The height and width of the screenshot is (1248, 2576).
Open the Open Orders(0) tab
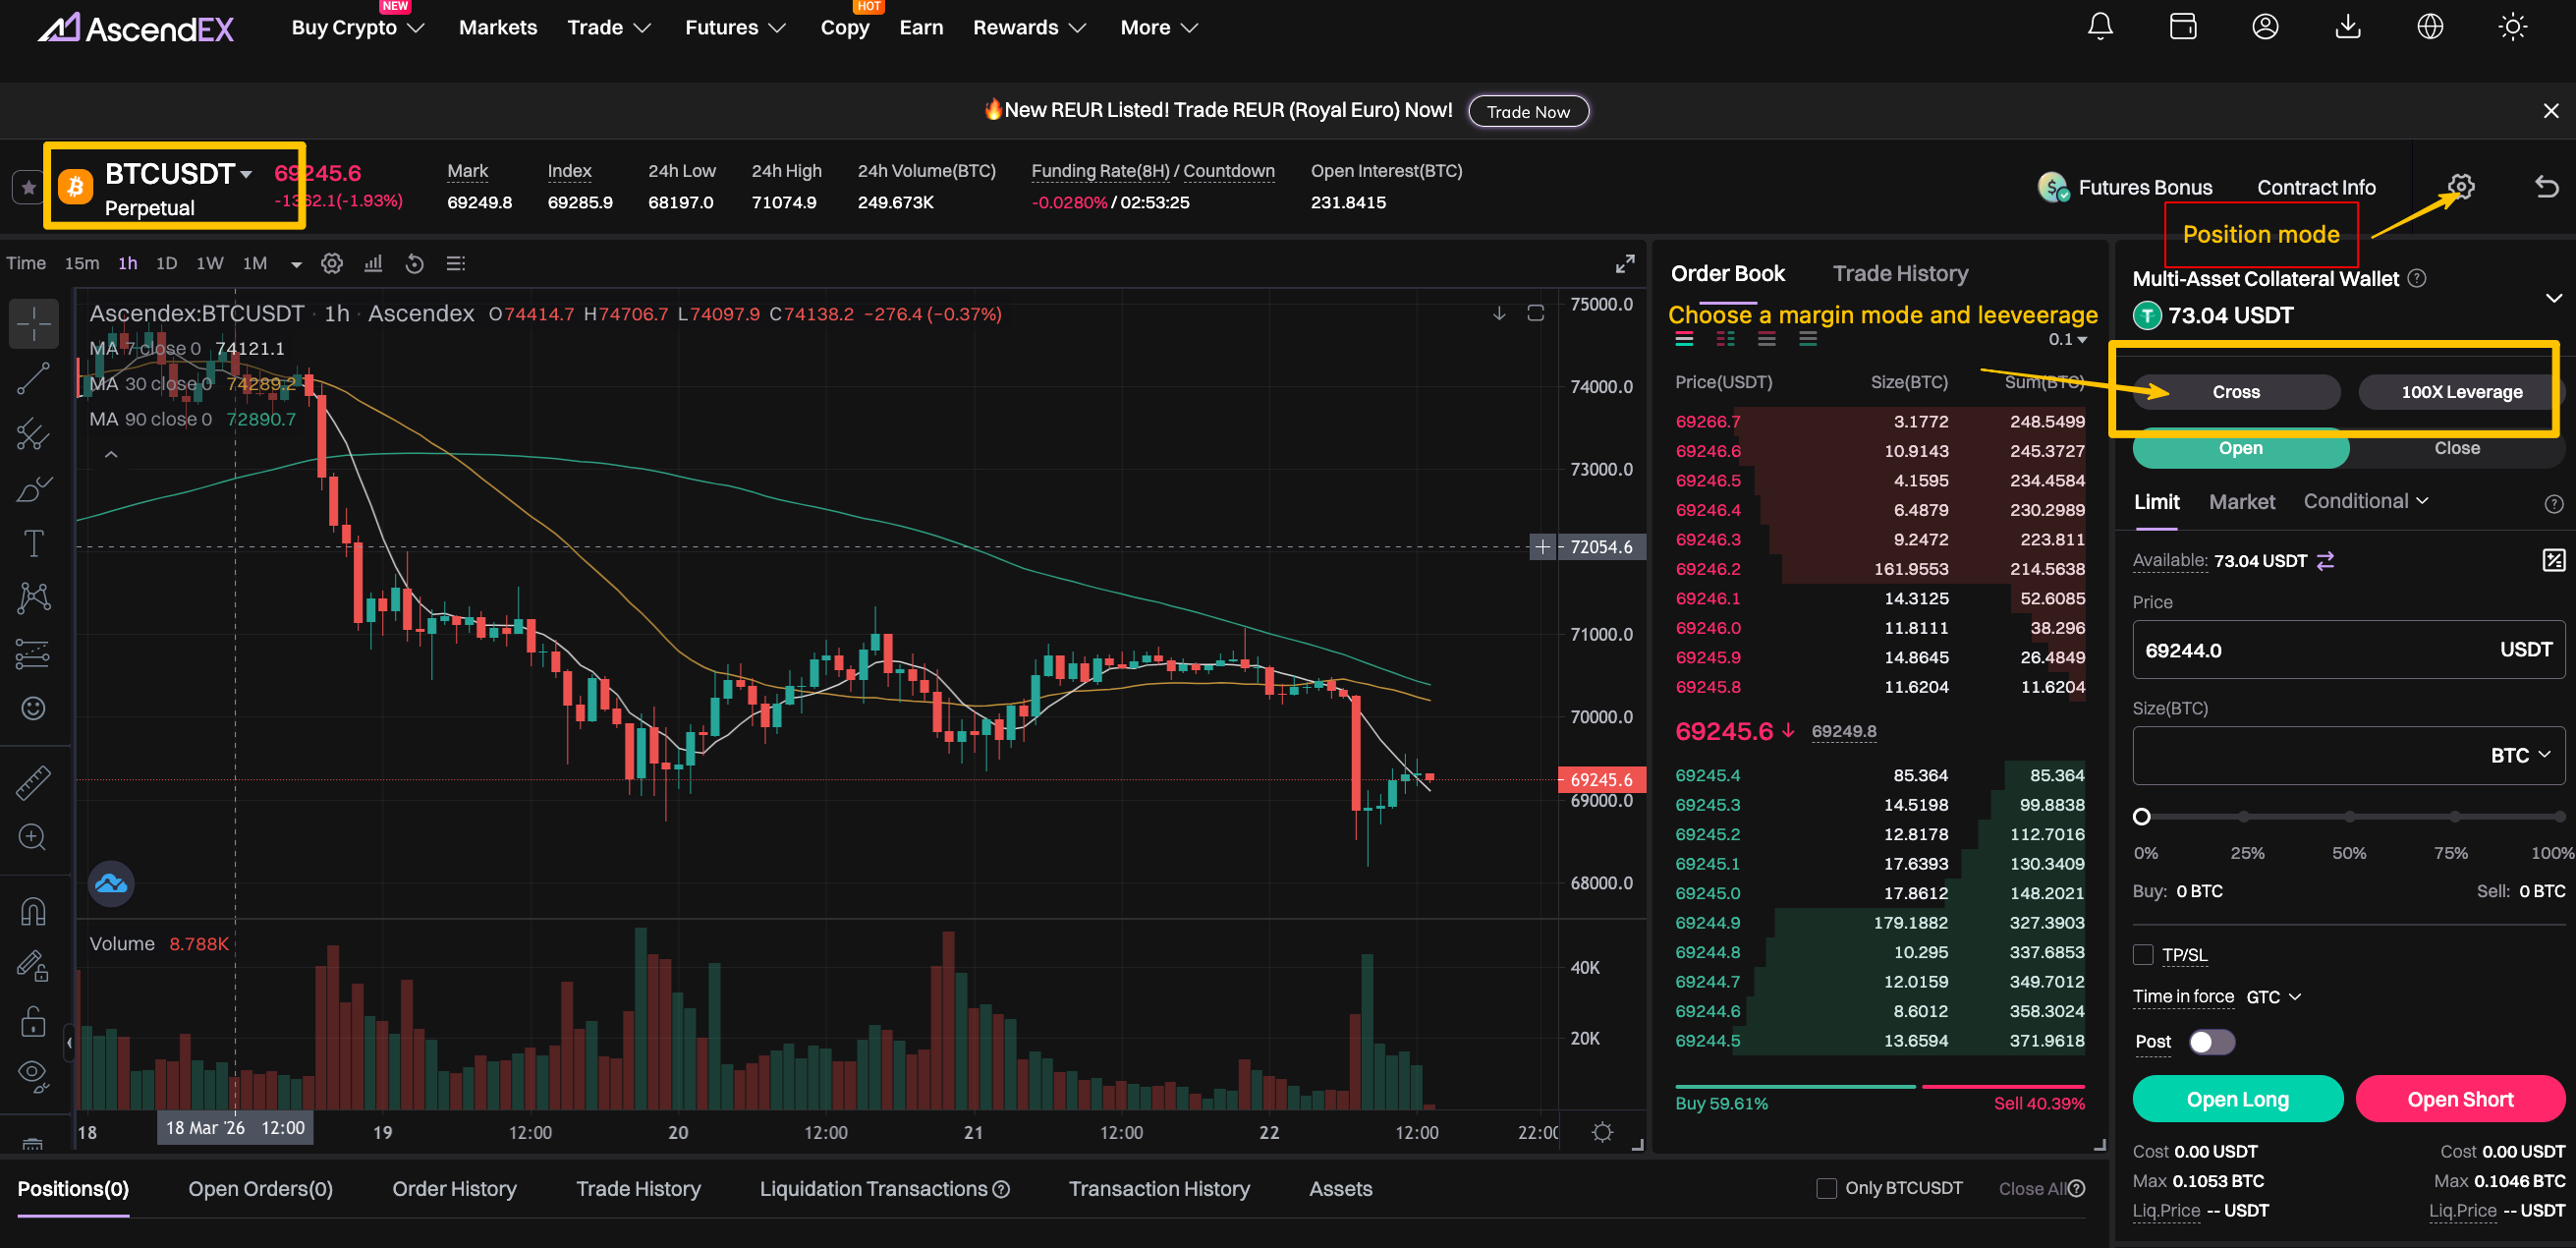(260, 1188)
